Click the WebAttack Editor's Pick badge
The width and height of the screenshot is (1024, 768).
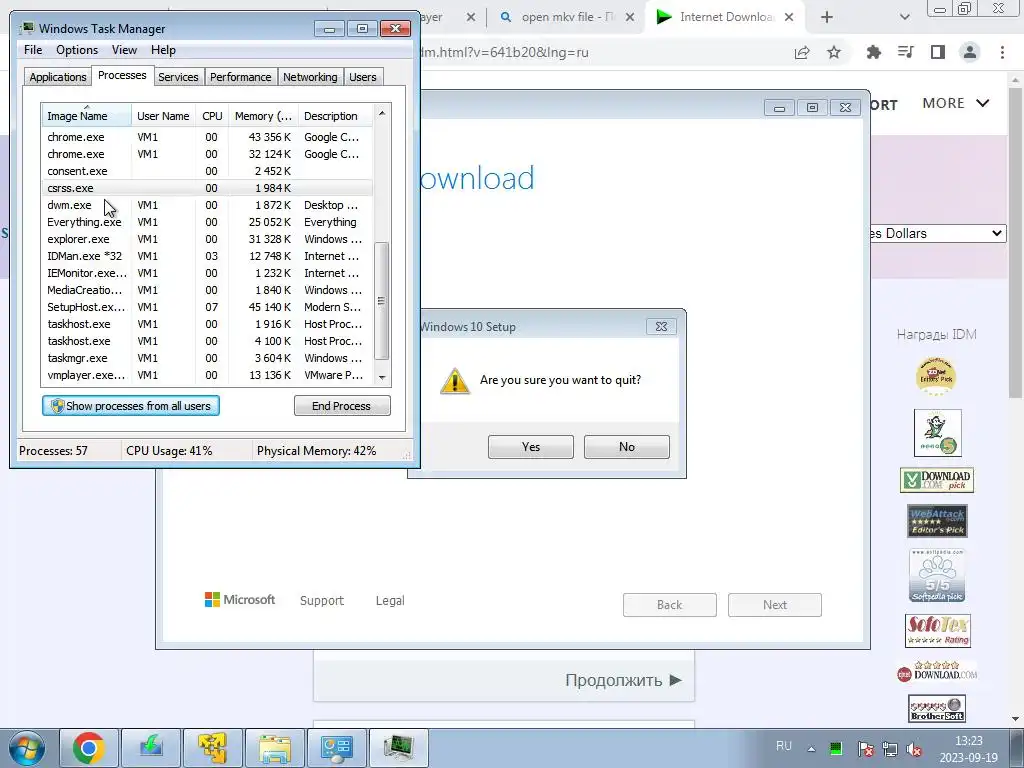937,521
